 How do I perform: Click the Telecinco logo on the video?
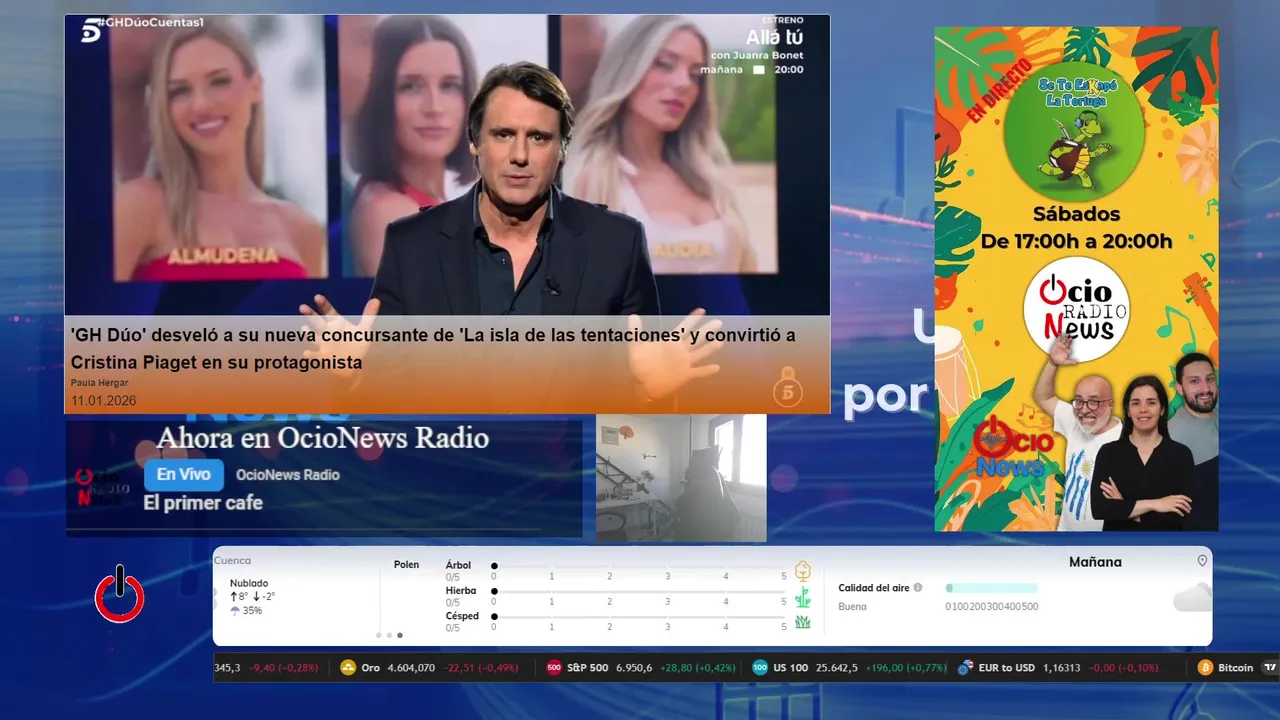coord(89,31)
